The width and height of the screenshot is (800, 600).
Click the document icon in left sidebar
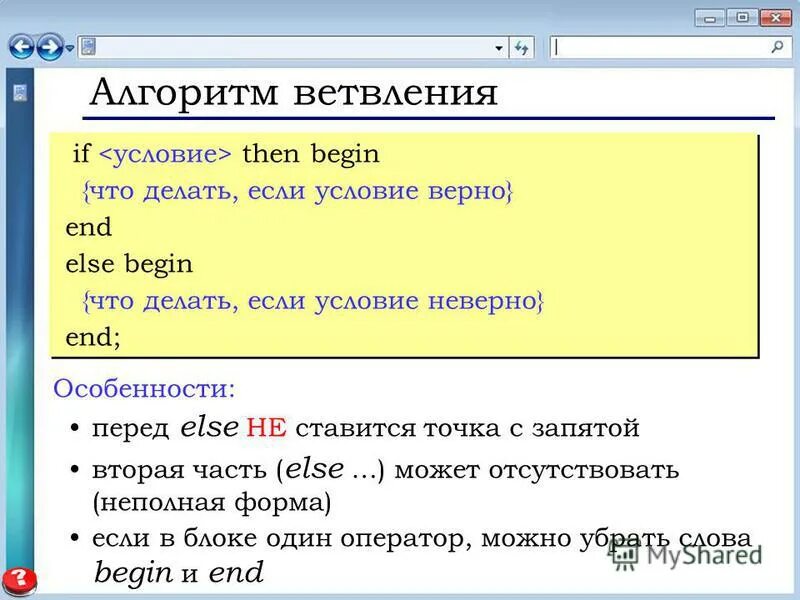pyautogui.click(x=20, y=92)
